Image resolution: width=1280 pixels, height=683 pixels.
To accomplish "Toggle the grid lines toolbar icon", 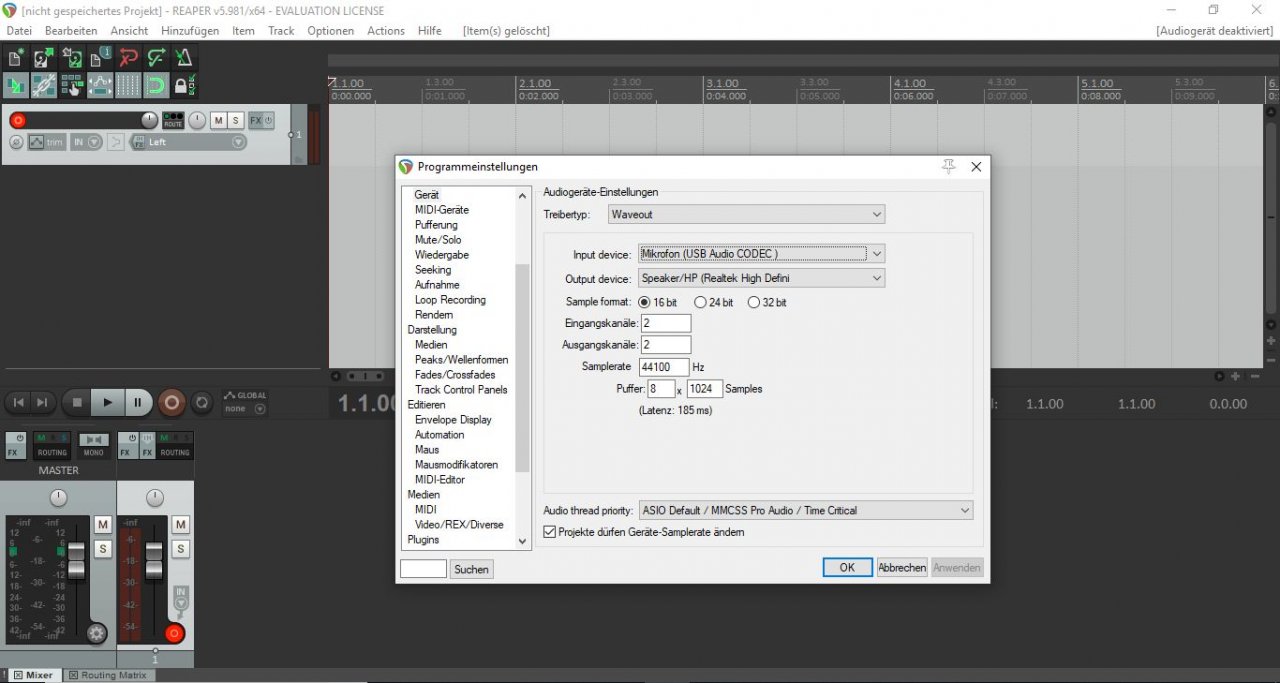I will click(x=128, y=85).
